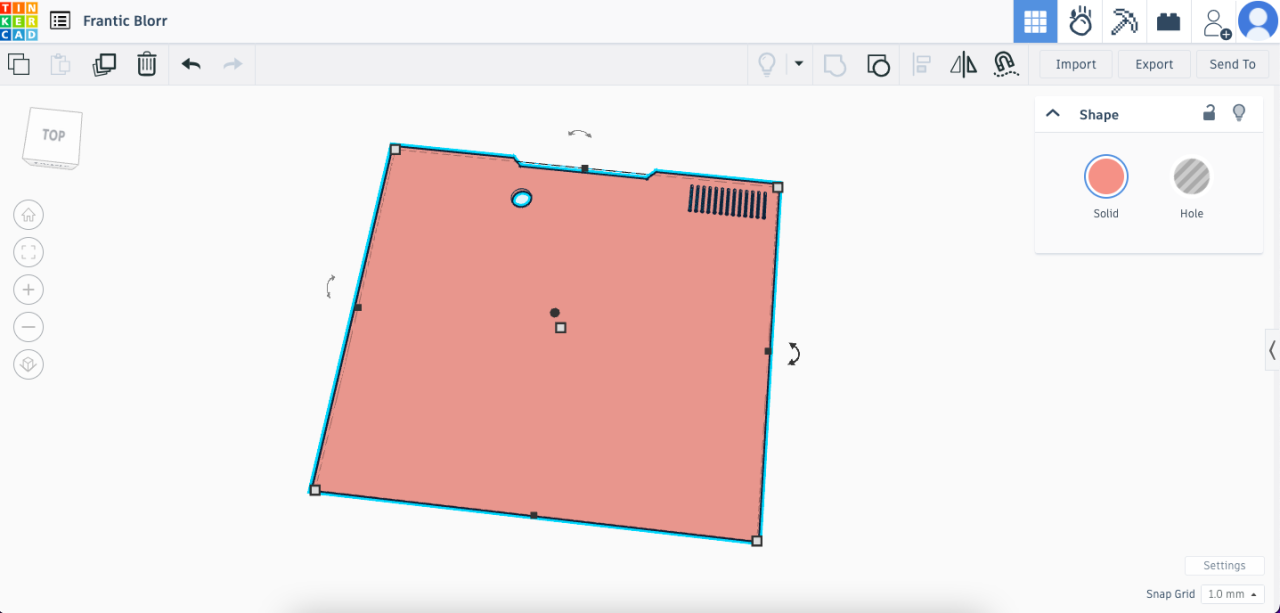Open the Align tool
The height and width of the screenshot is (613, 1280).
922,65
